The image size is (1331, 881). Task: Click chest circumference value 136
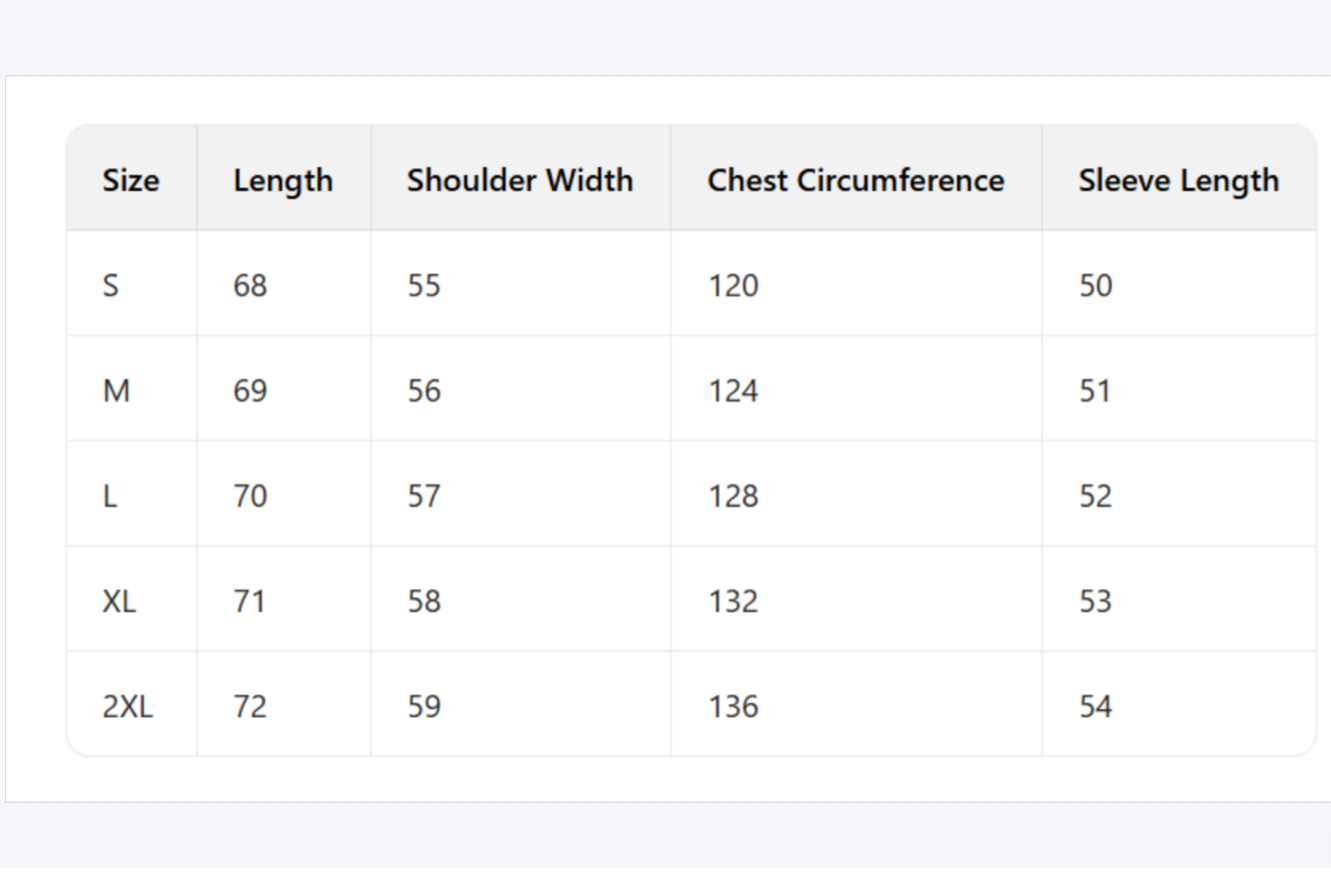coord(733,707)
